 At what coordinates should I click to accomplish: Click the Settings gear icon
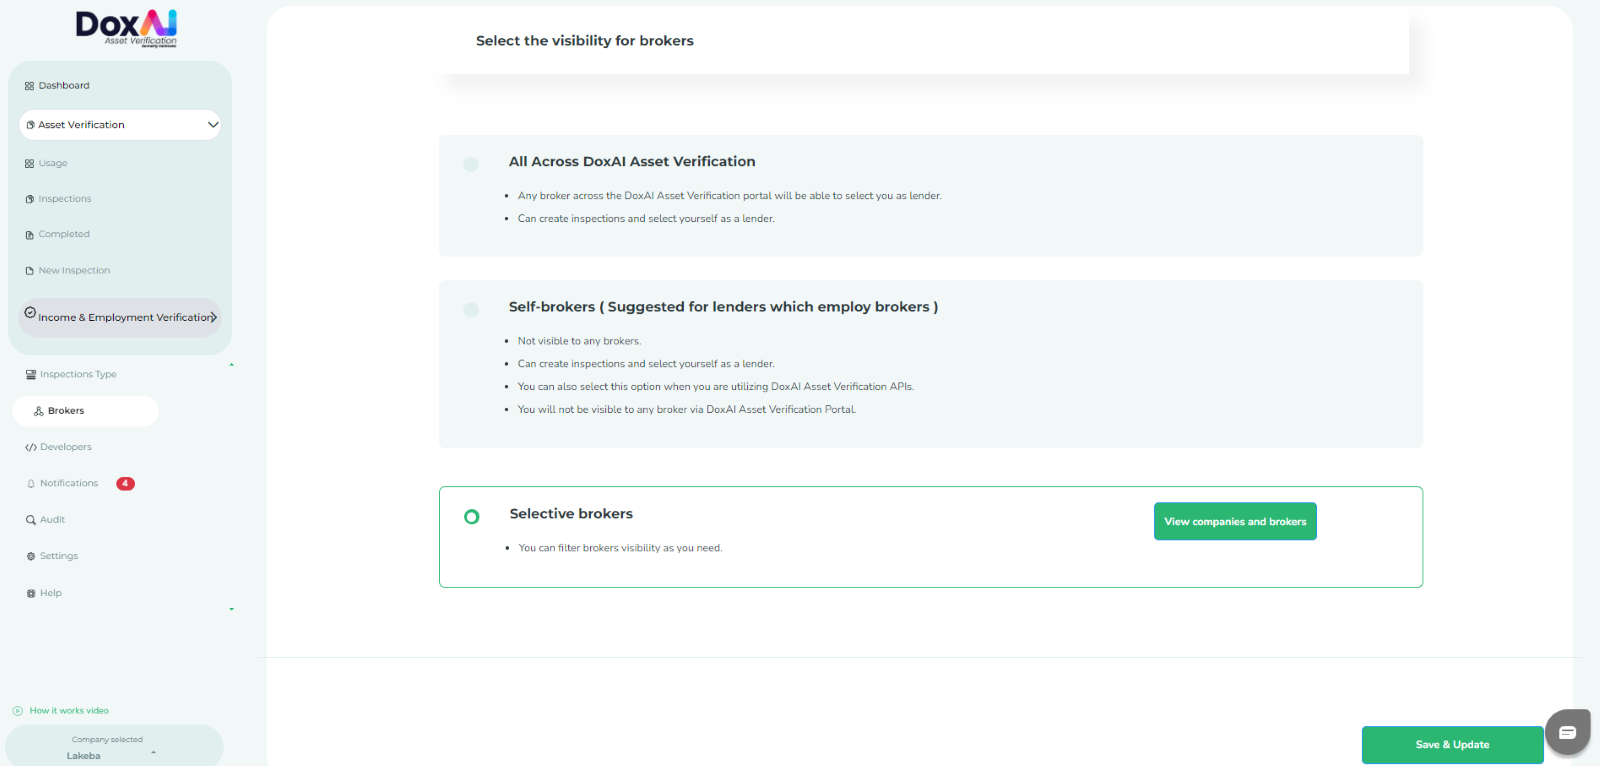pos(31,557)
